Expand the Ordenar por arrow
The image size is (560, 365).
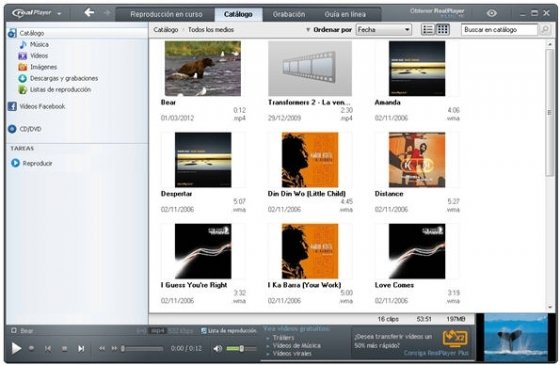click(308, 30)
